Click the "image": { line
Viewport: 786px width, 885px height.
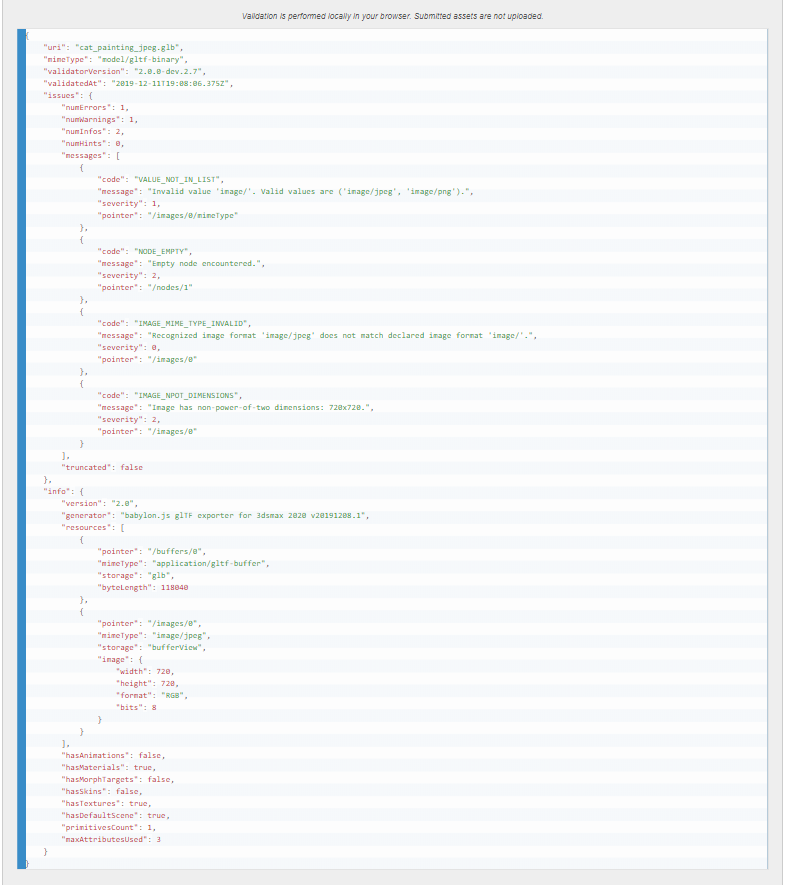(x=120, y=659)
